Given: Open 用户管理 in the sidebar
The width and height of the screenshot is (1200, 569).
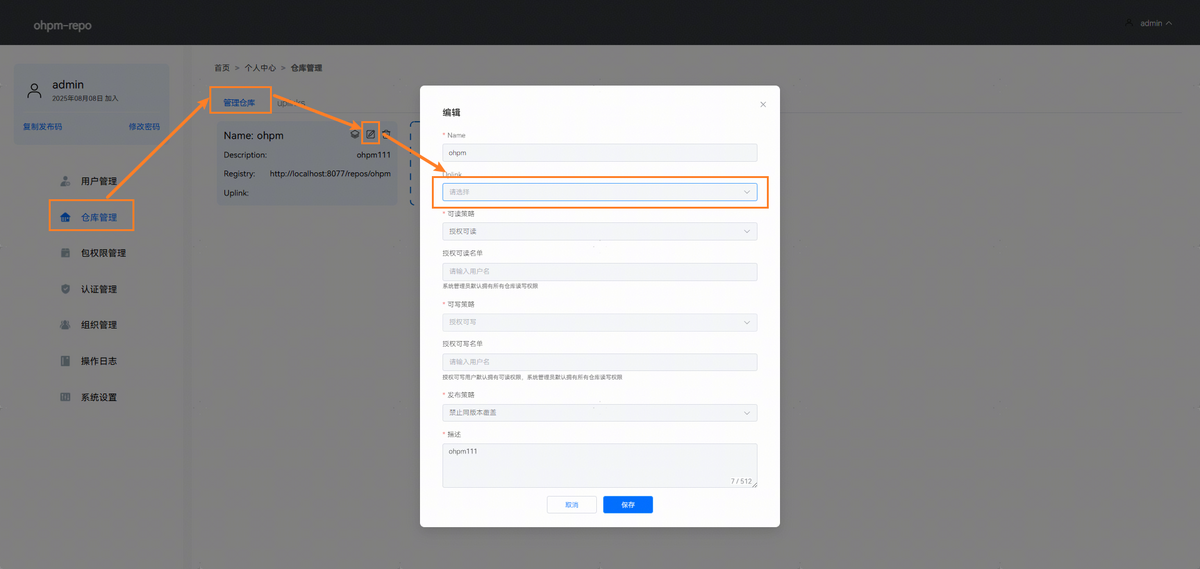Looking at the screenshot, I should coord(98,181).
